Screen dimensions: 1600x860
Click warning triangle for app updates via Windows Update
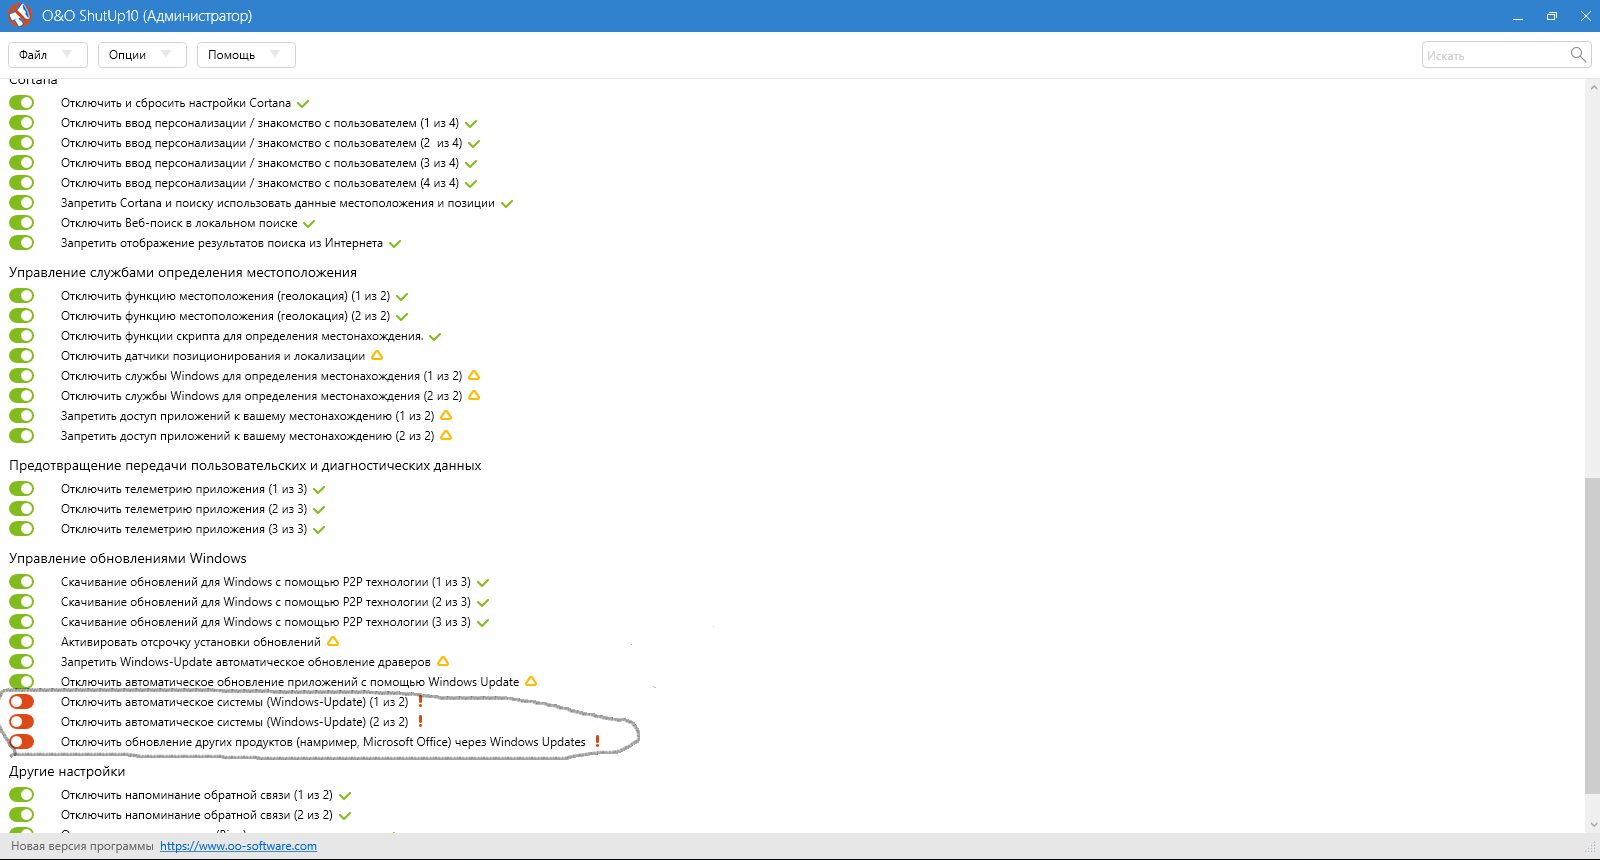pyautogui.click(x=531, y=681)
